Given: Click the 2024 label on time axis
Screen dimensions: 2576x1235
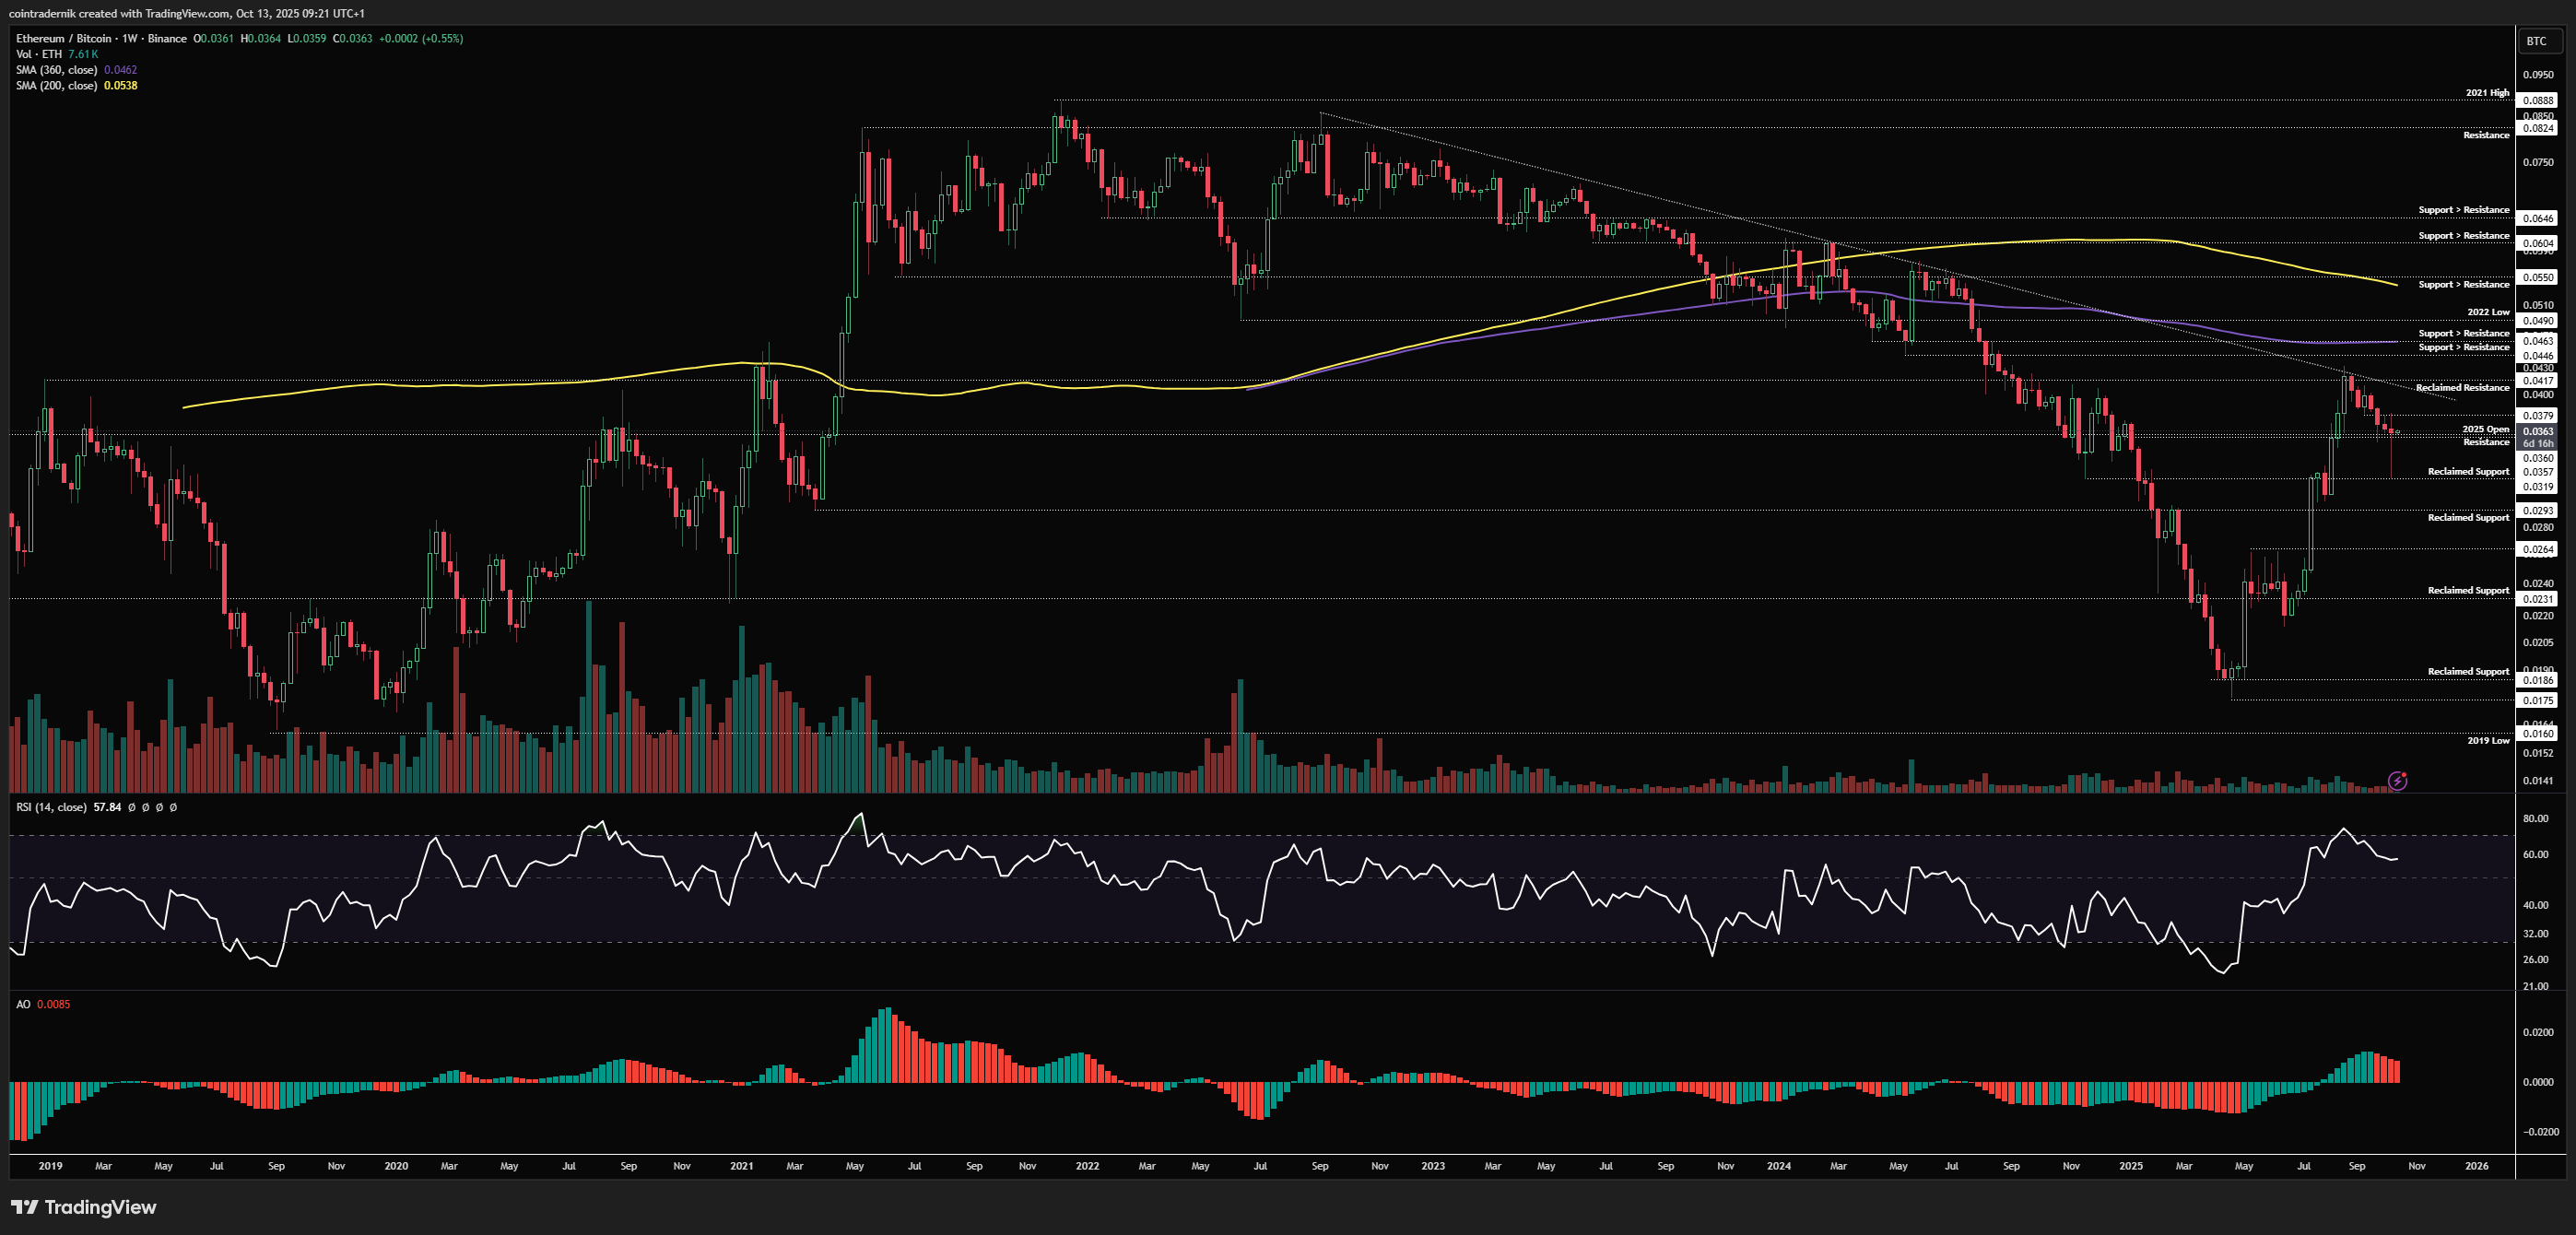Looking at the screenshot, I should click(x=1778, y=1166).
